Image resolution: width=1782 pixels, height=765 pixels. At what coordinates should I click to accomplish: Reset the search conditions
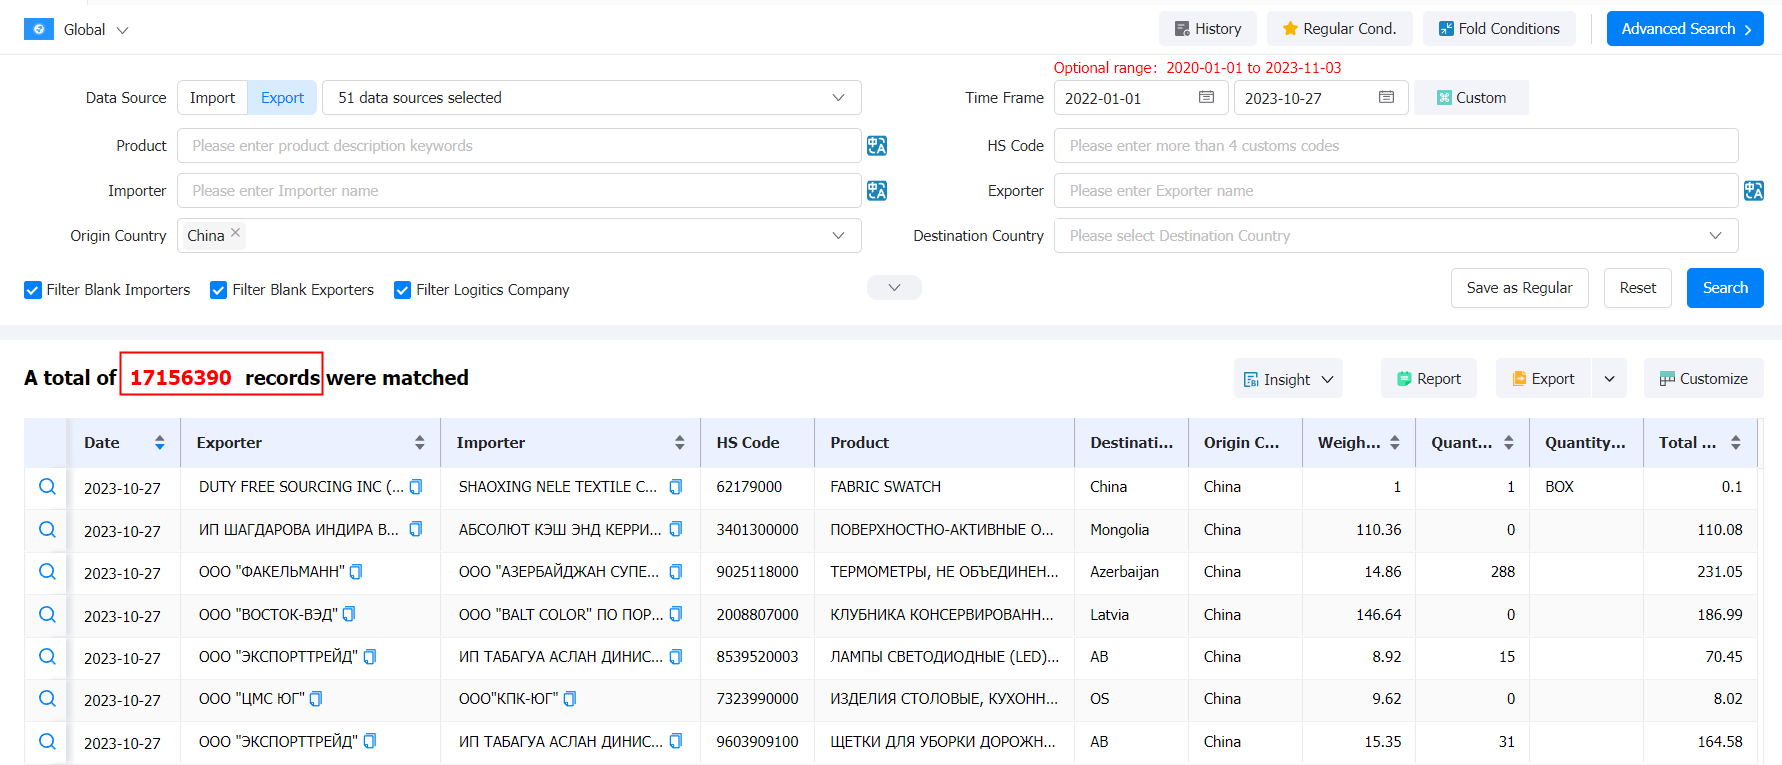point(1637,288)
